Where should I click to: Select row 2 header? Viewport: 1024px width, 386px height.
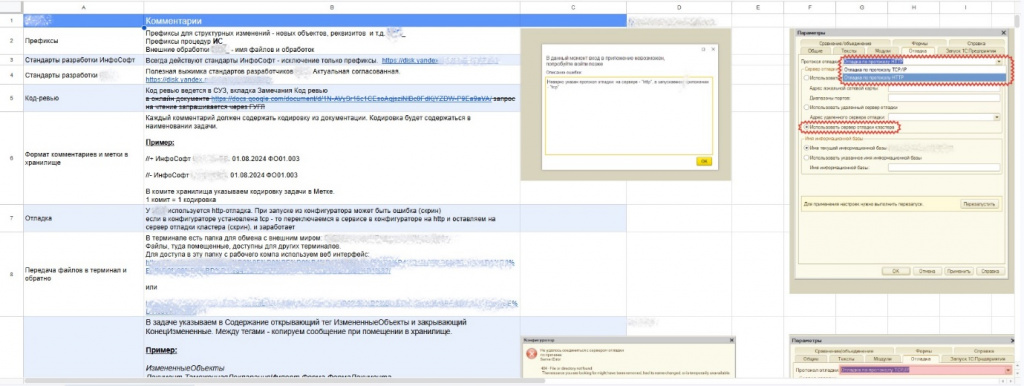(x=11, y=40)
